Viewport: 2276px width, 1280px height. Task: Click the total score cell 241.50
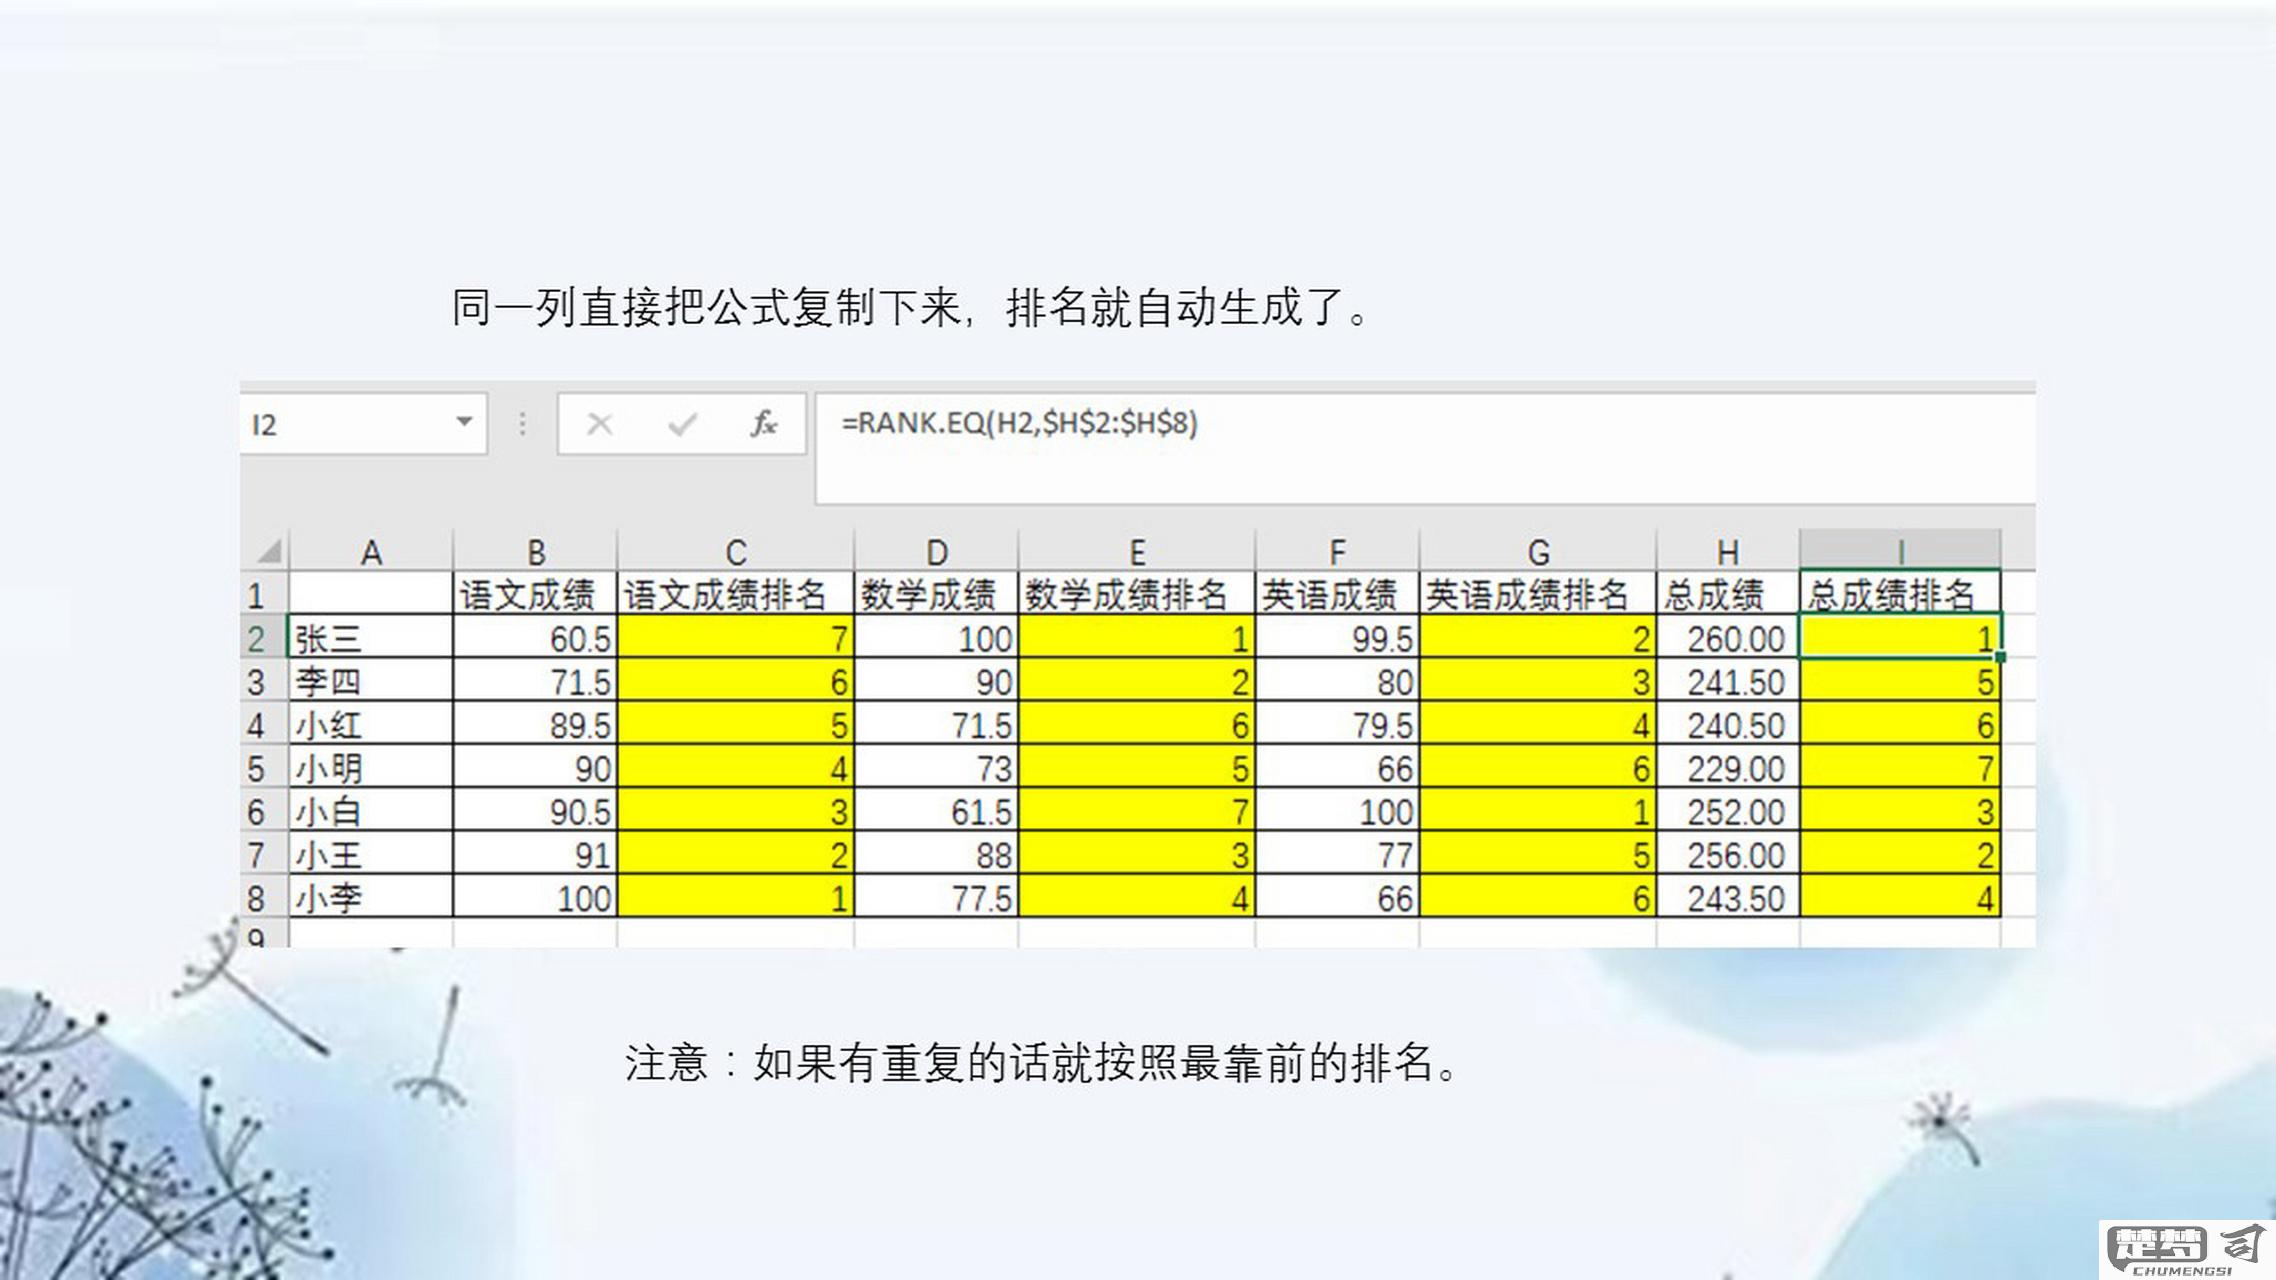click(1728, 681)
